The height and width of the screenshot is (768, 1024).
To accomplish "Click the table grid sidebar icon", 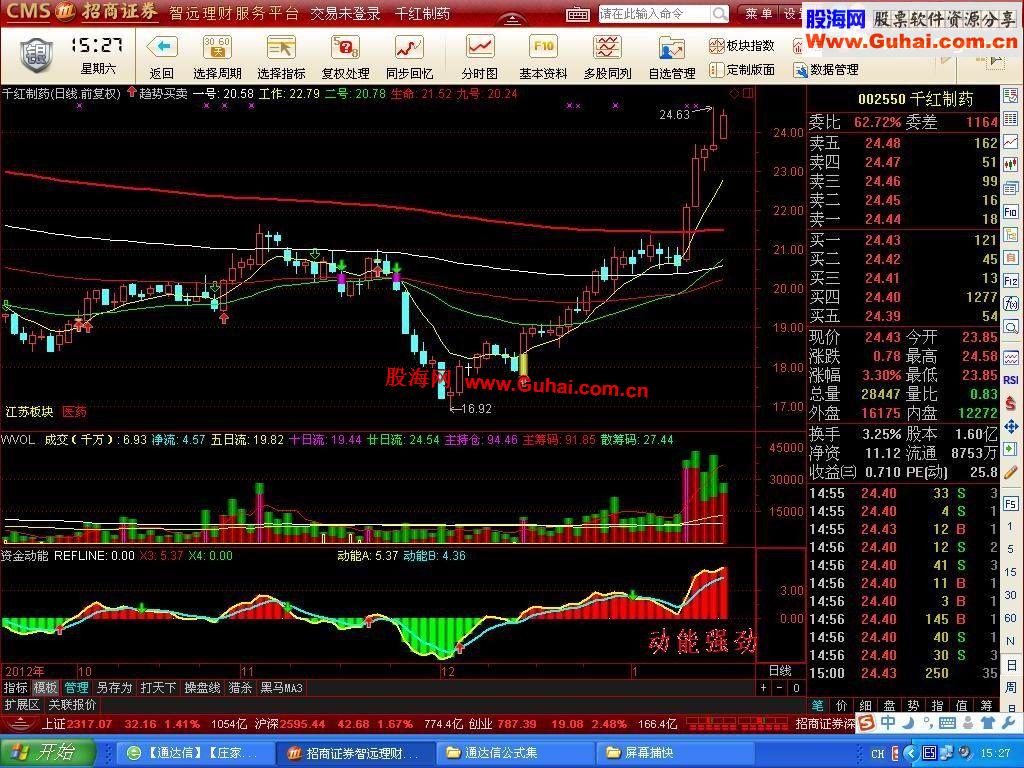I will (1010, 118).
